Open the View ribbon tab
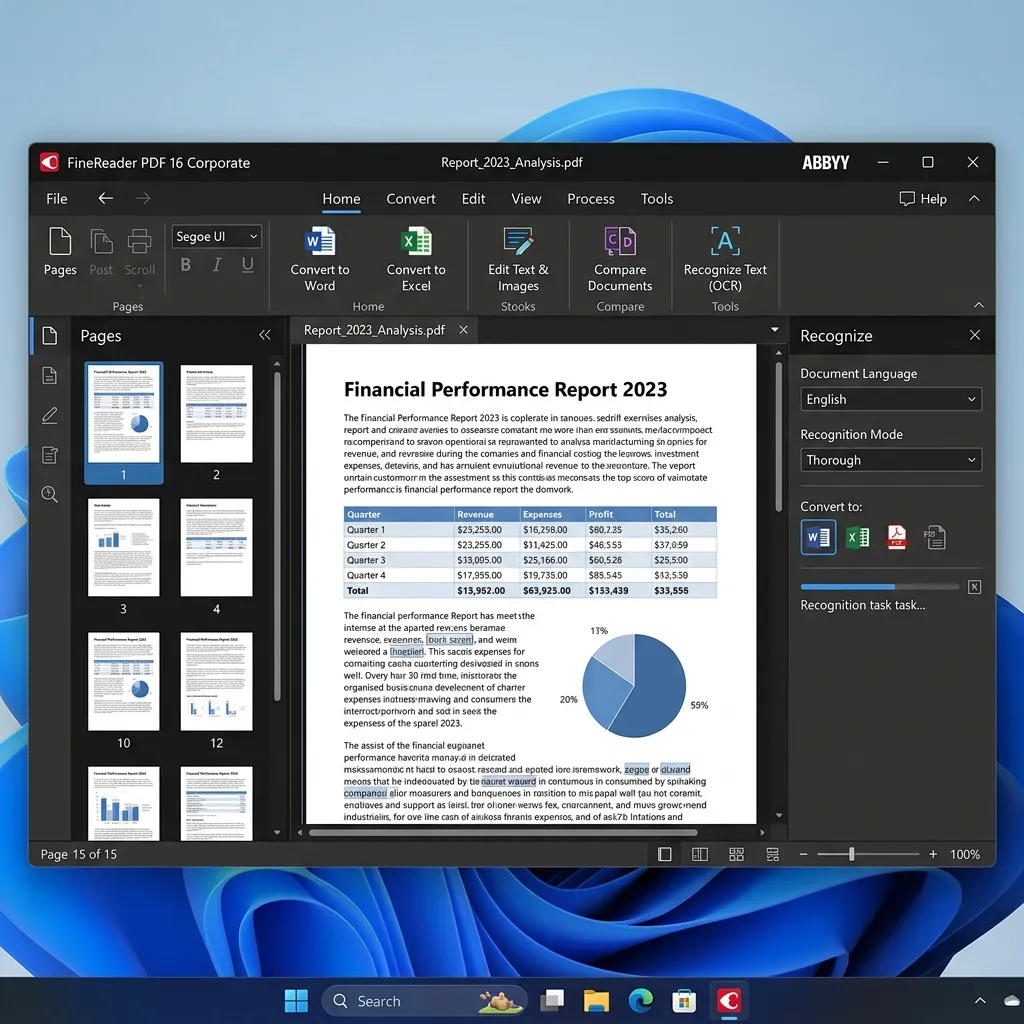The image size is (1024, 1024). pyautogui.click(x=526, y=199)
